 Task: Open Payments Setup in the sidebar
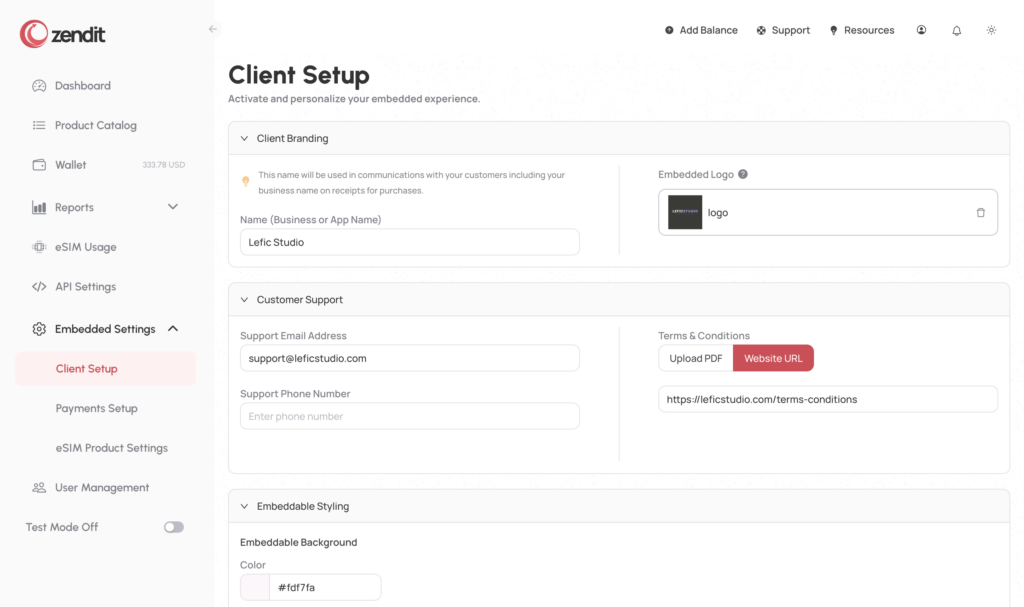[96, 408]
